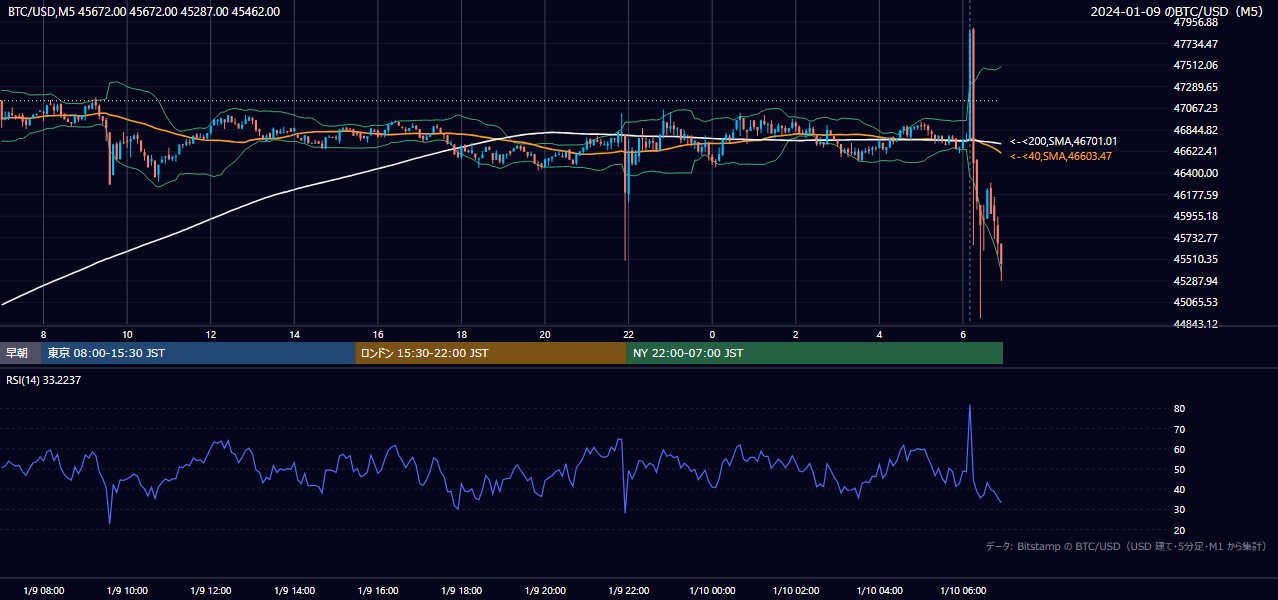Click RSI scale label 30

click(1180, 510)
